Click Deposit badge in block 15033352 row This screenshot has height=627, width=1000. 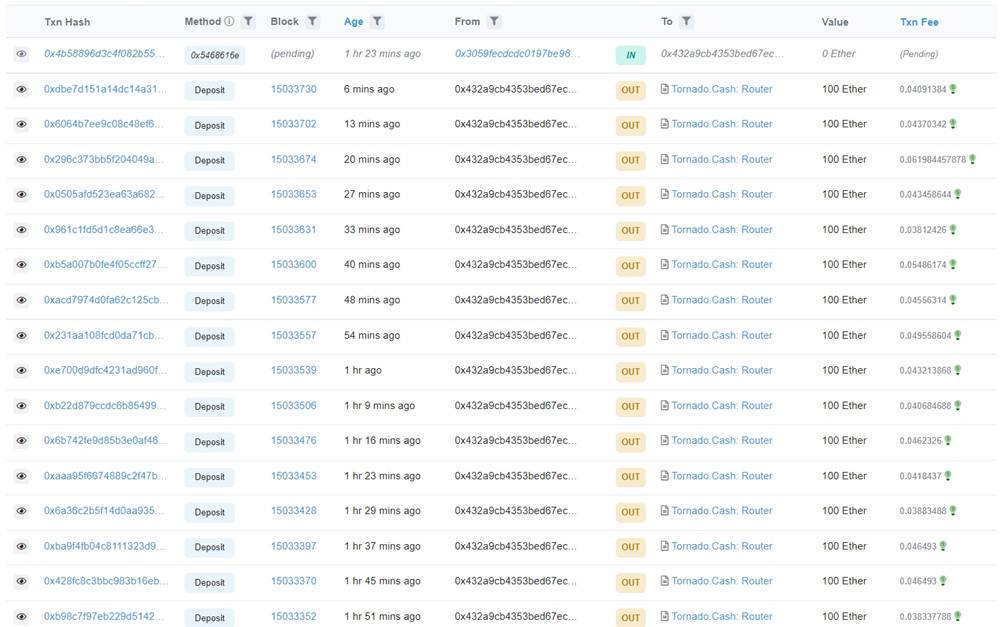pos(210,617)
